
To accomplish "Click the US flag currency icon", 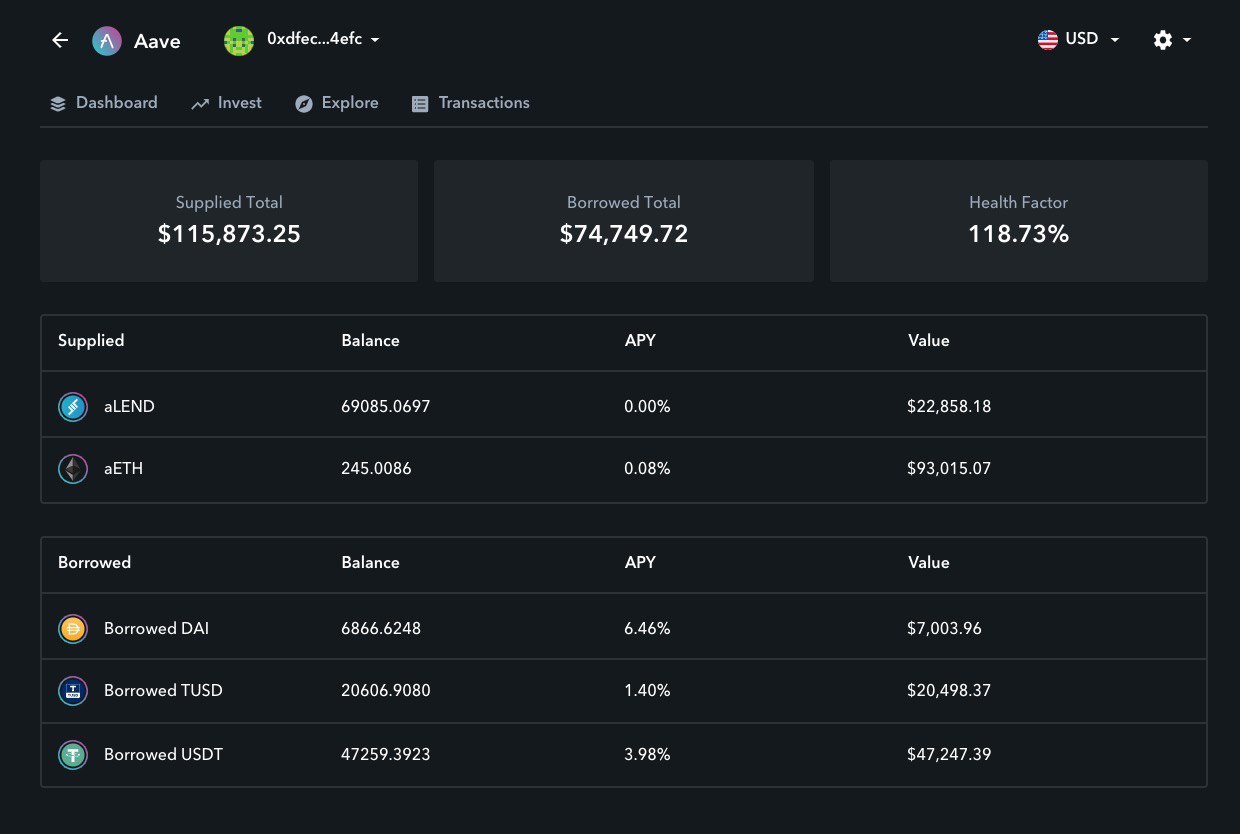I will [x=1048, y=40].
